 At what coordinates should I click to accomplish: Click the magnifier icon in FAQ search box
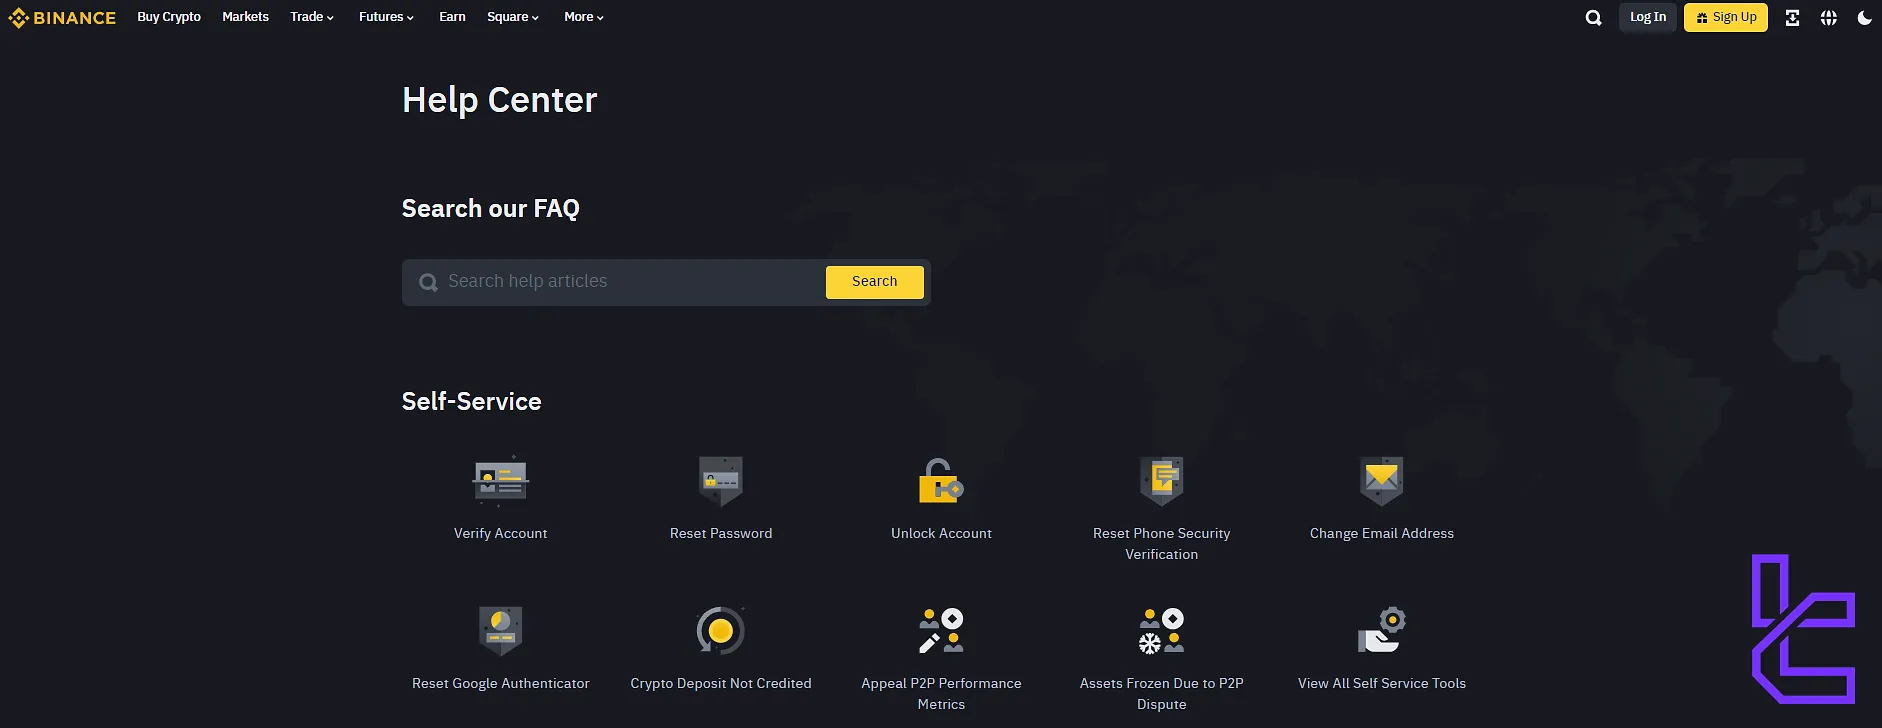point(428,282)
